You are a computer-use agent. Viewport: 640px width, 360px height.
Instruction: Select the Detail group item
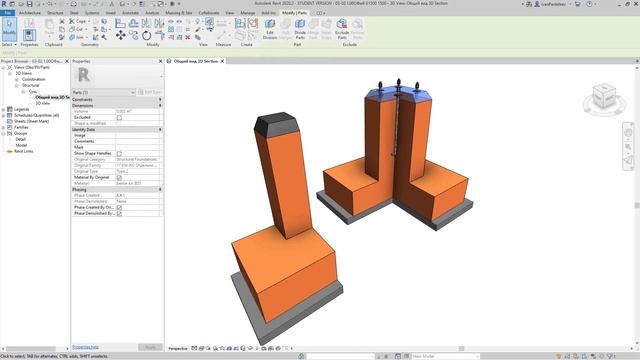[20, 139]
